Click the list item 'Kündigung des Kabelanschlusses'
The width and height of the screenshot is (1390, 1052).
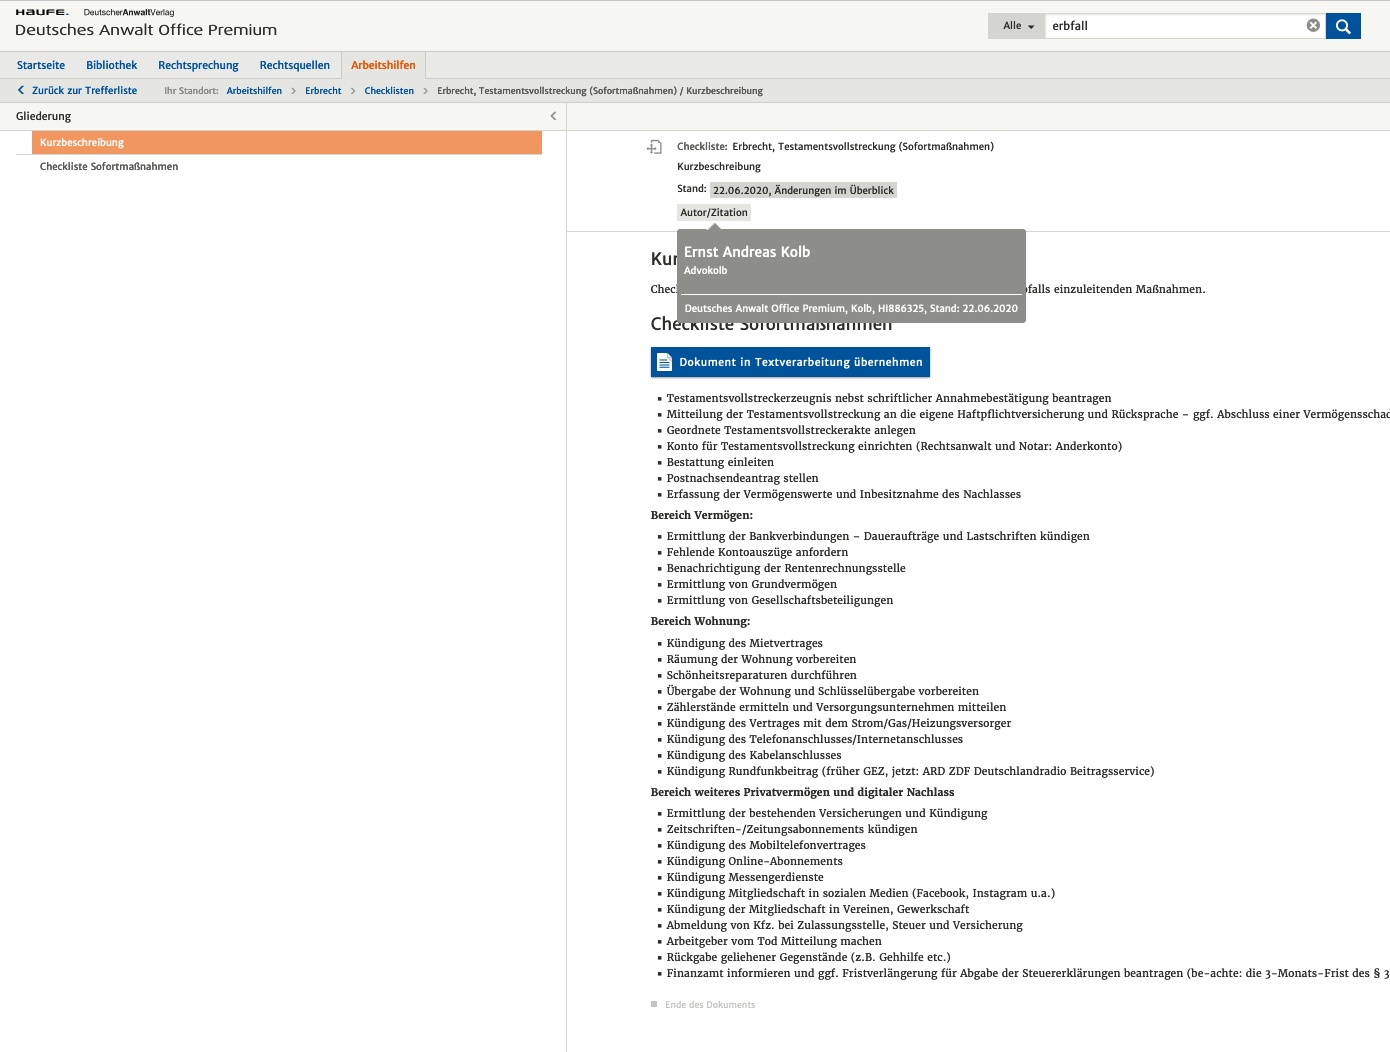[754, 755]
